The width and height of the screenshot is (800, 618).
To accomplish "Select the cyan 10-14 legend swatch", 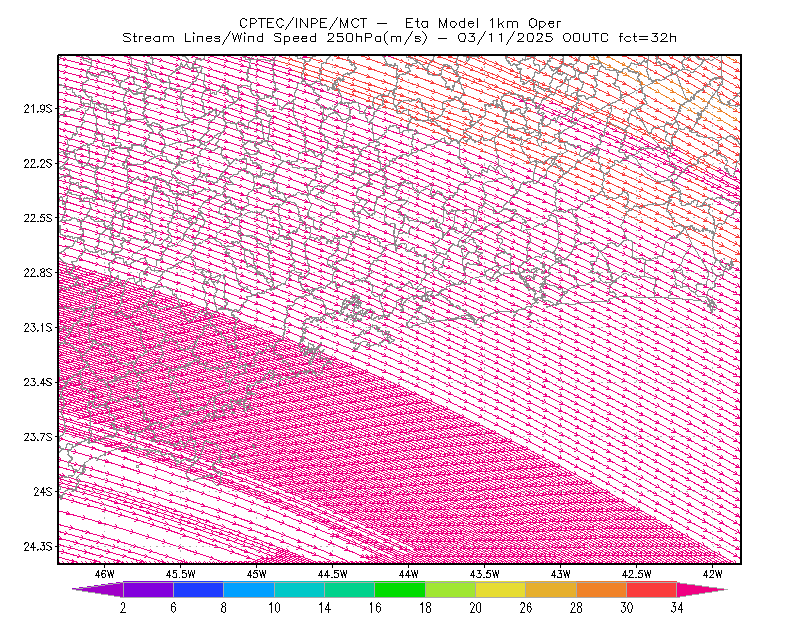I will click(x=299, y=589).
